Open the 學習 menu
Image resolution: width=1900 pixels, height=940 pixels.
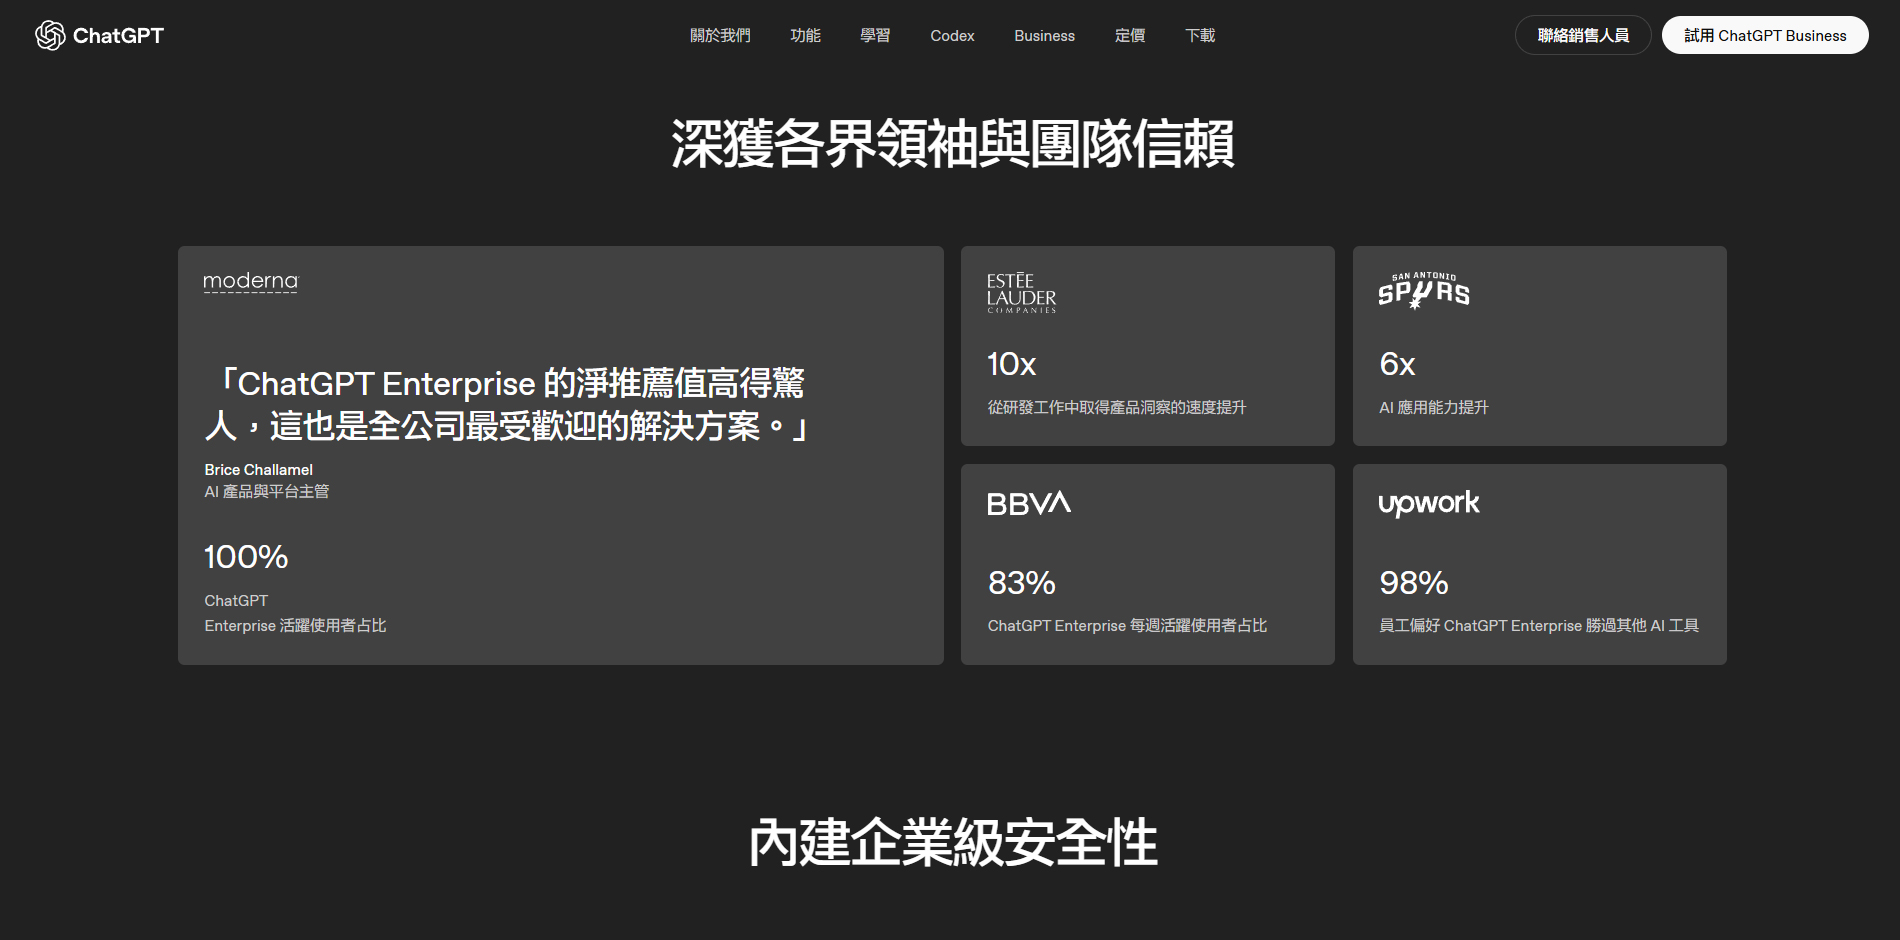[875, 36]
